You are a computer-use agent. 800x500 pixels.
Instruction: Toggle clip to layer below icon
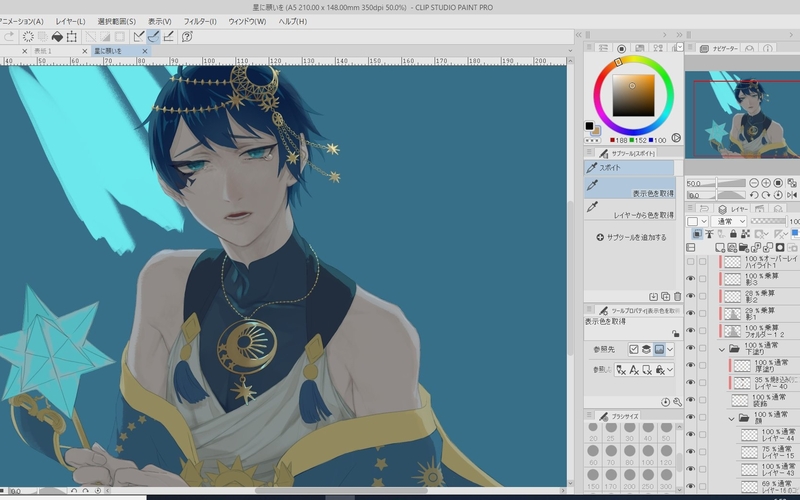tap(697, 234)
